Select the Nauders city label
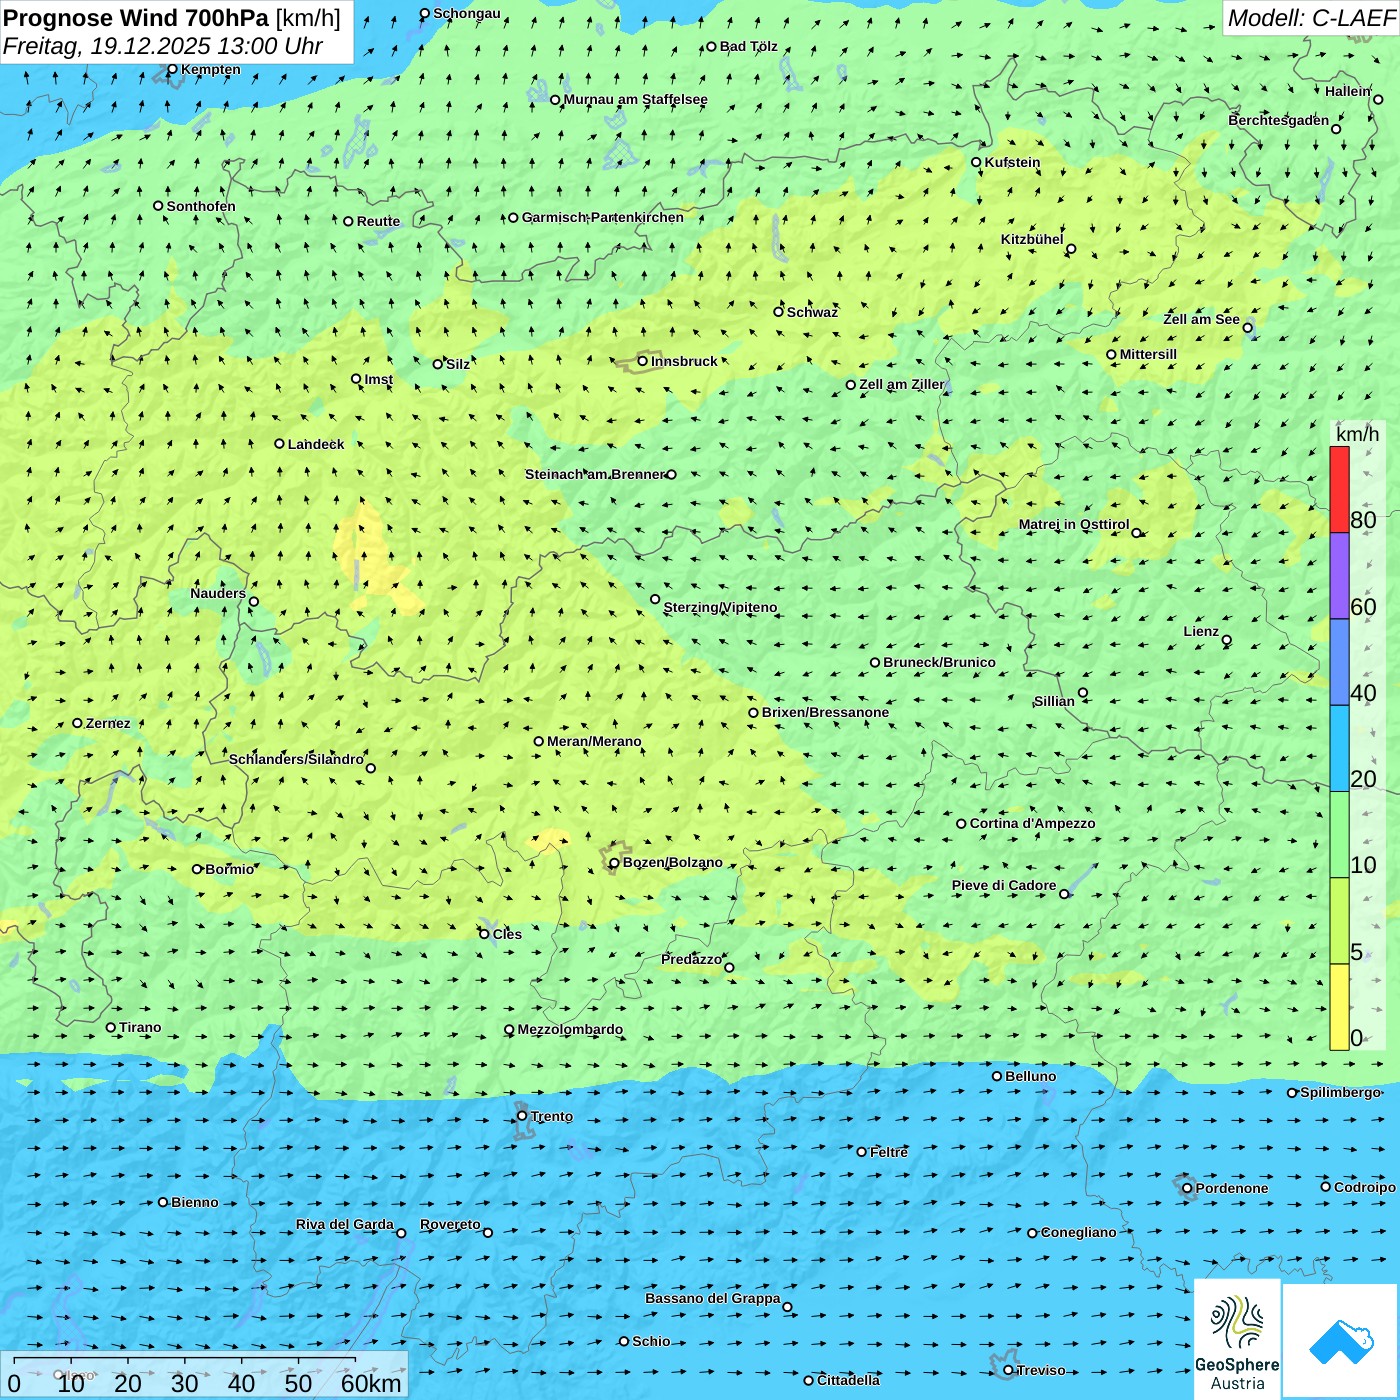This screenshot has width=1400, height=1400. click(x=218, y=593)
